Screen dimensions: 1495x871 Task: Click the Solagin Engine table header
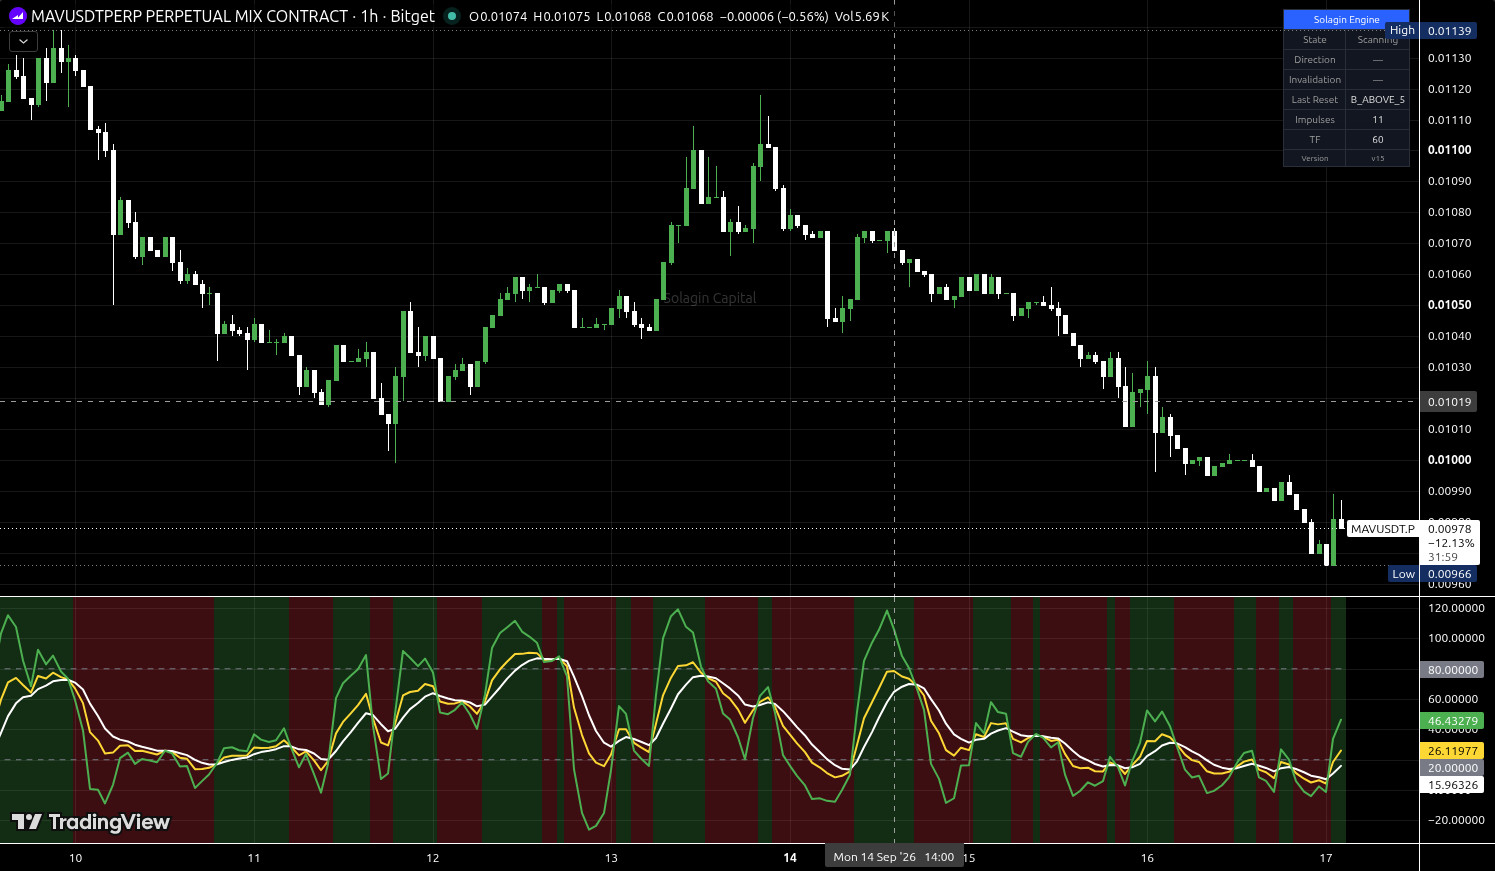pos(1346,19)
